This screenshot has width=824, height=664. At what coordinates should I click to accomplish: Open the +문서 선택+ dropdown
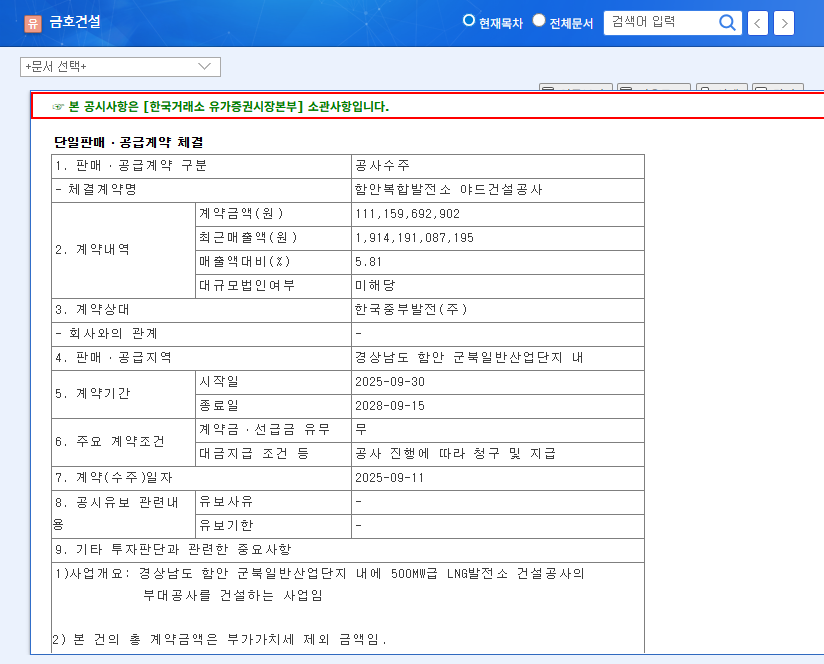point(120,67)
